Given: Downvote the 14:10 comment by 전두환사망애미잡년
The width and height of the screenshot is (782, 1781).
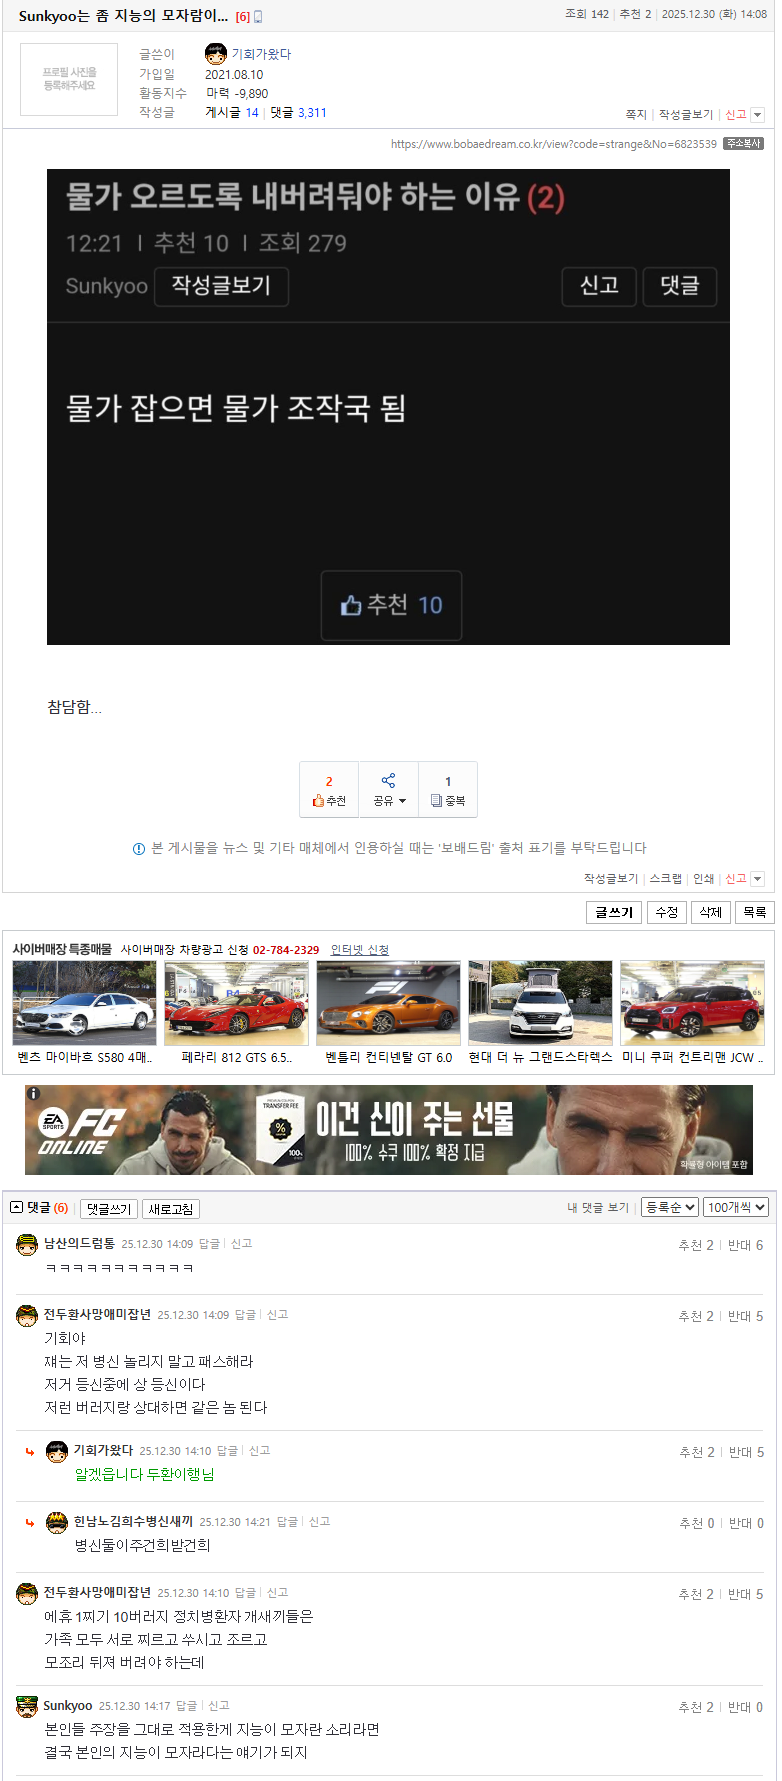Looking at the screenshot, I should pos(745,1595).
